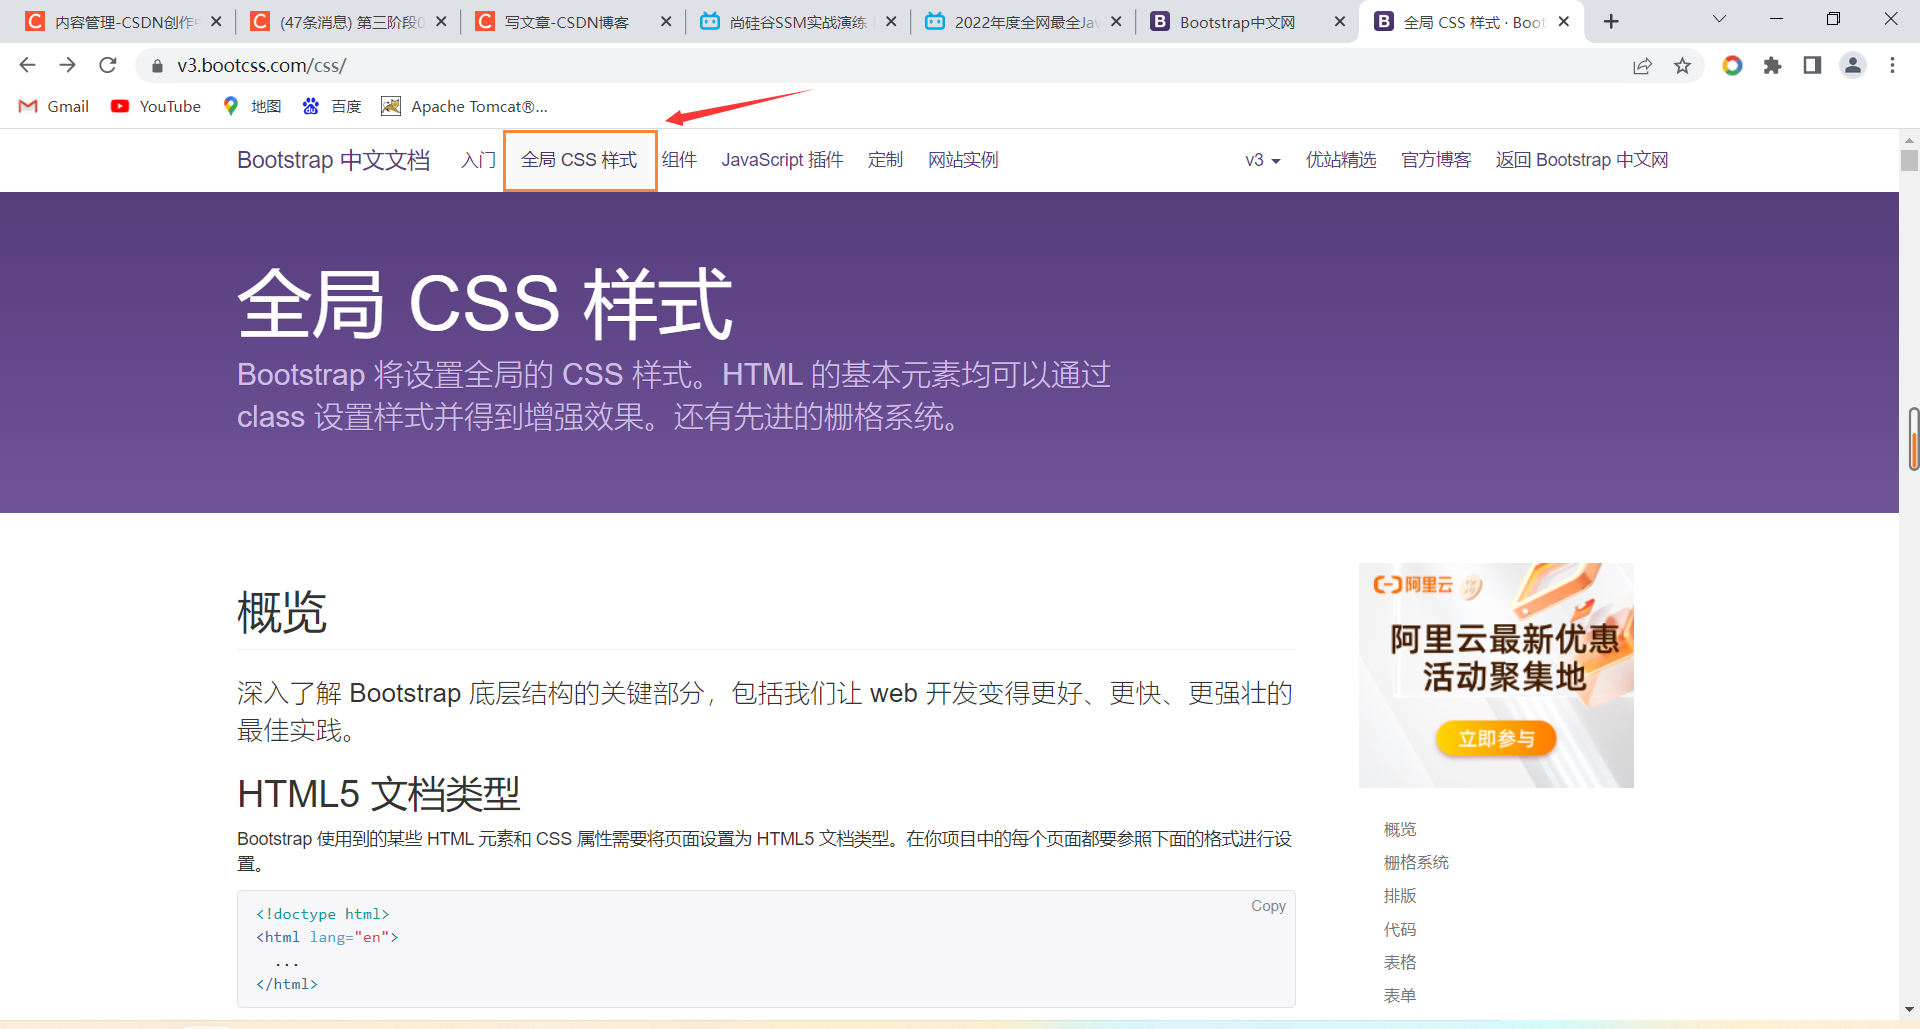Toggle the browser side panel icon
Screen dimensions: 1920x1029
coord(1812,66)
